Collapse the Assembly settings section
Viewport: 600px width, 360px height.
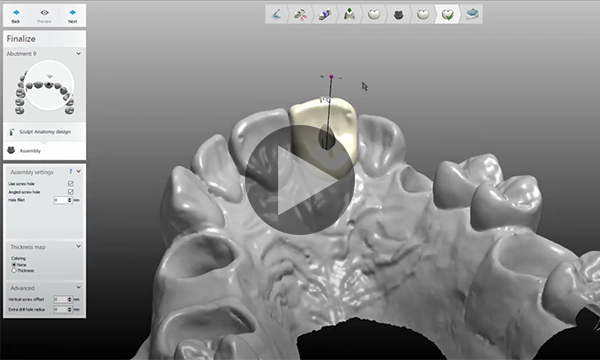78,171
